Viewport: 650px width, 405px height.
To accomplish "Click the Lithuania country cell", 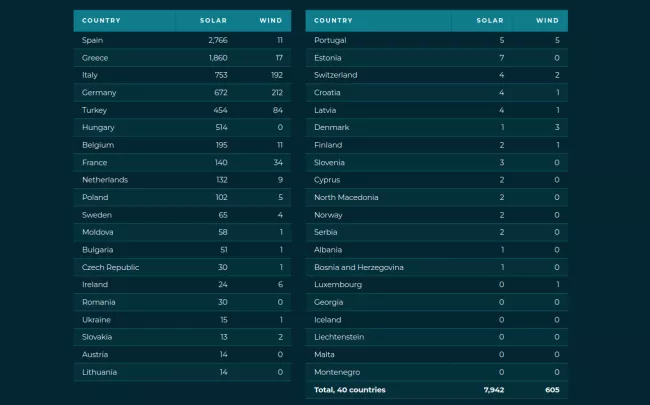I will point(99,372).
